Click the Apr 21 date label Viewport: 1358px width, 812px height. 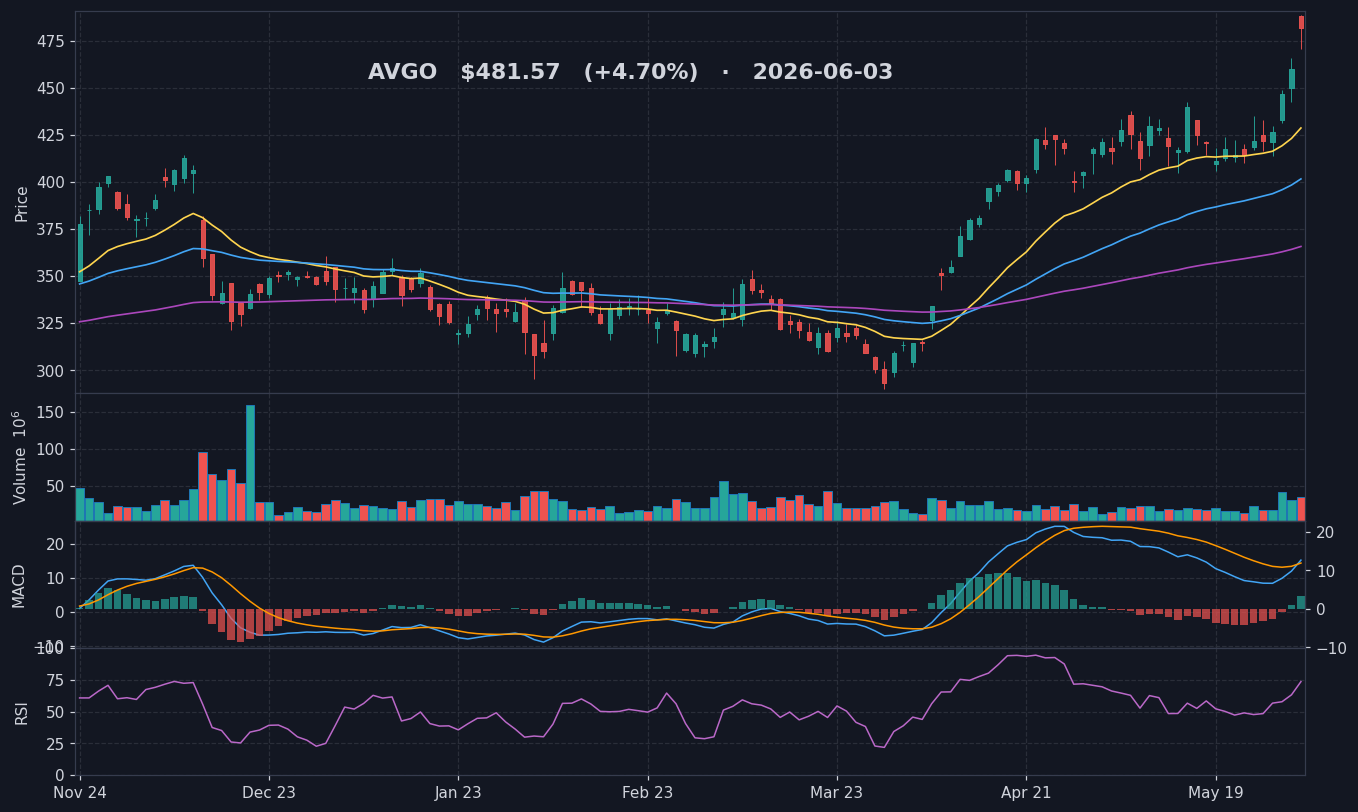click(x=1026, y=793)
